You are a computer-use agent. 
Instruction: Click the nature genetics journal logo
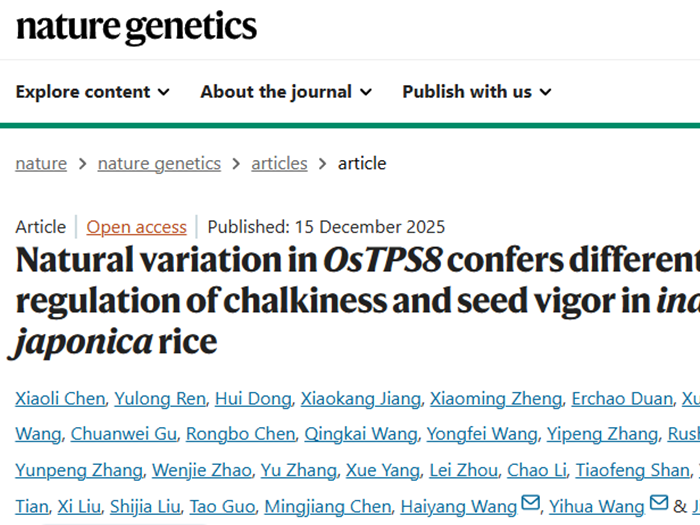click(x=137, y=27)
